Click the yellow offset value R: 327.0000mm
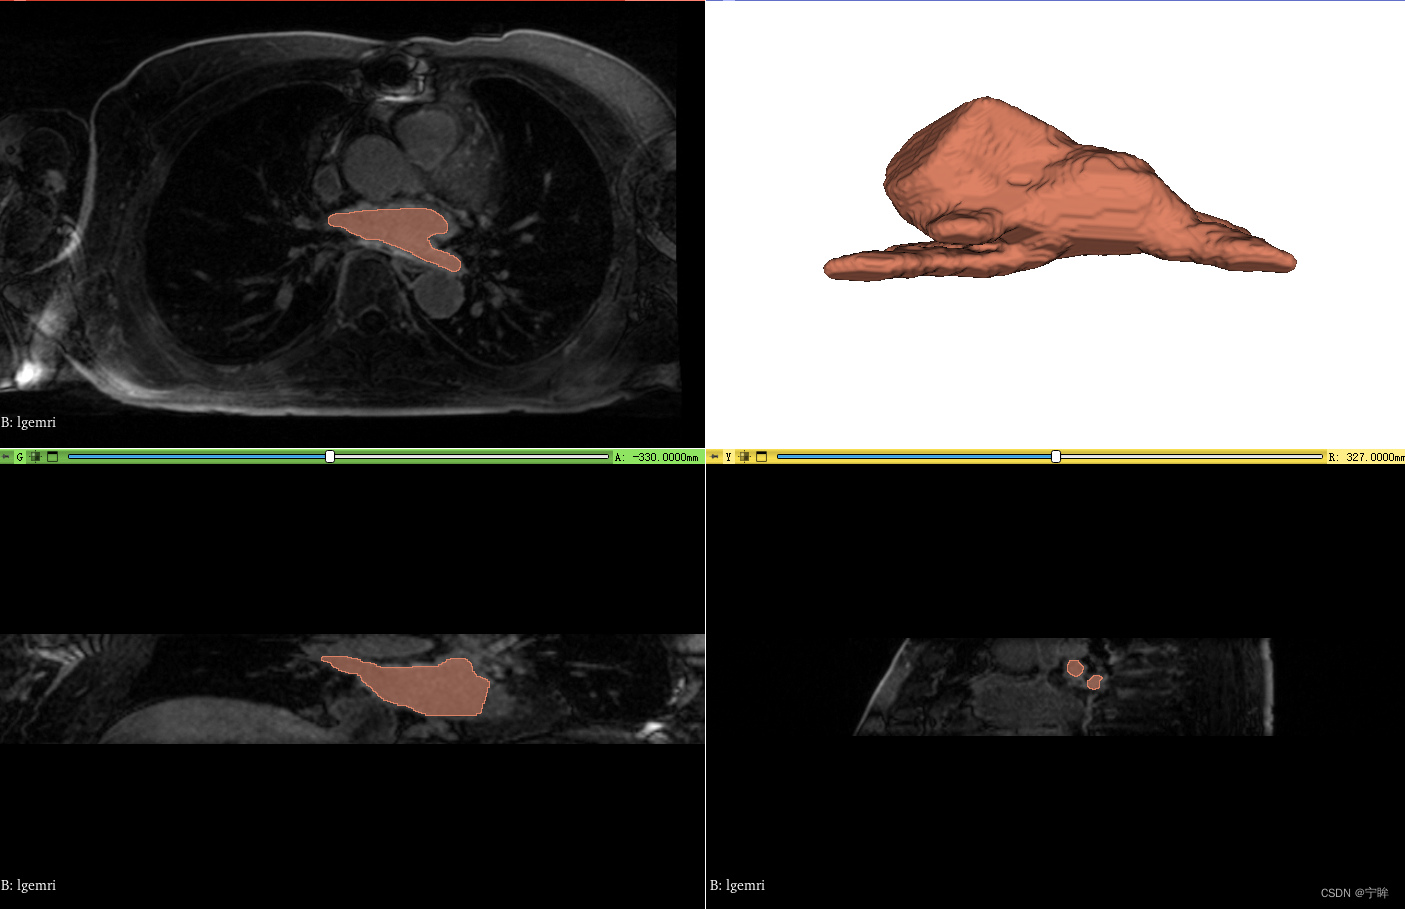Screen dimensions: 1405x909 [x=1366, y=457]
